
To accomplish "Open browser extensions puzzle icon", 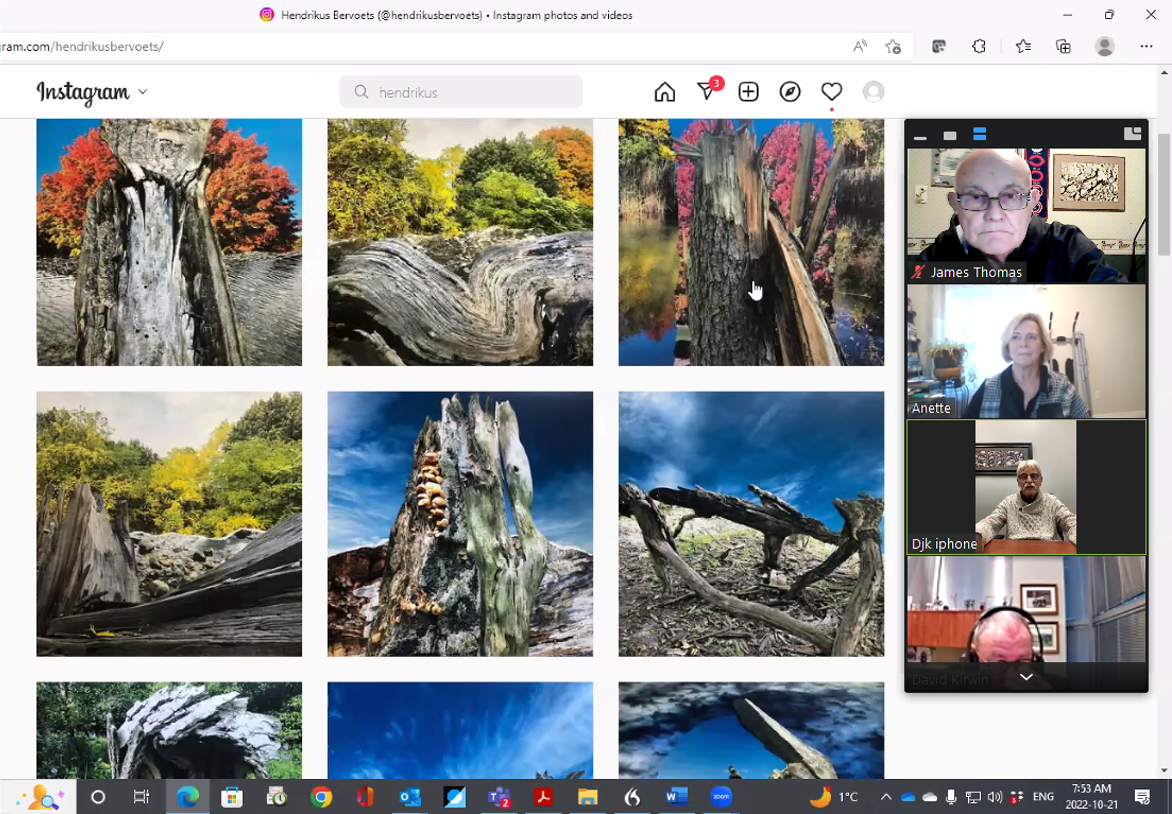I will [979, 46].
